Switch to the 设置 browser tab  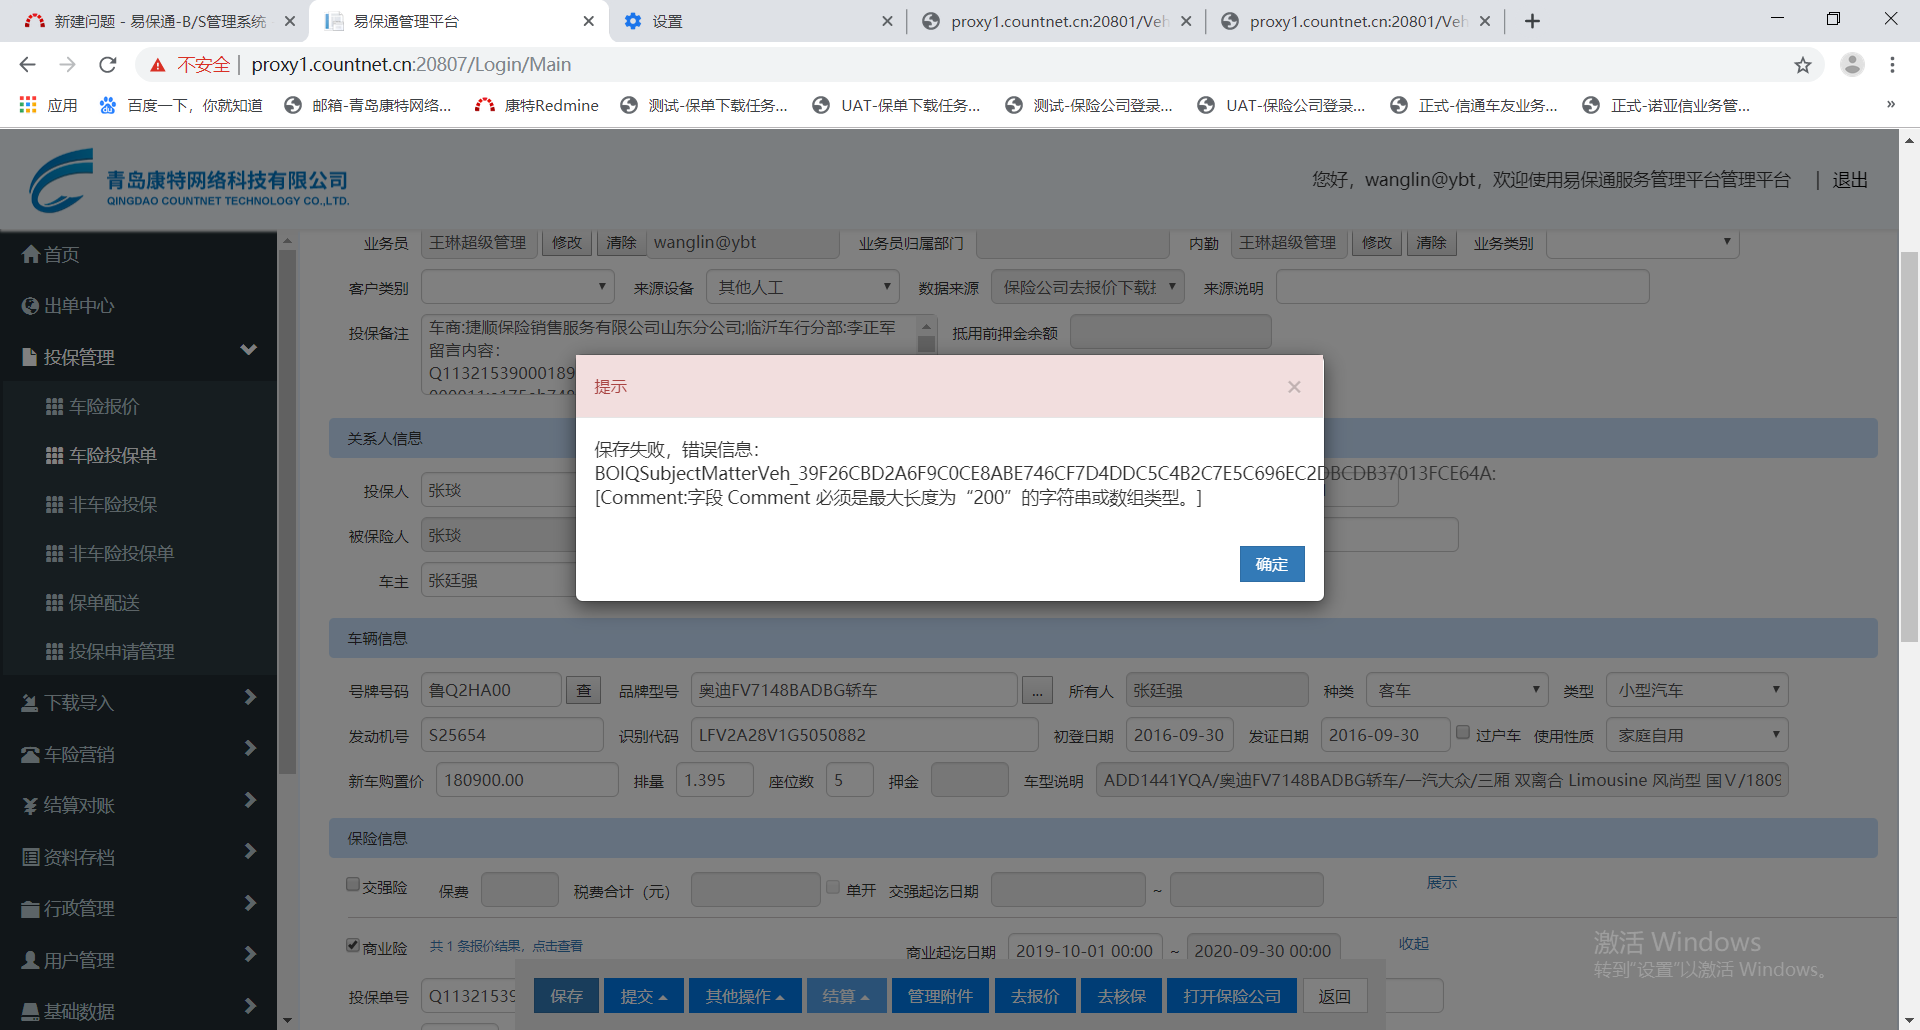click(x=757, y=21)
